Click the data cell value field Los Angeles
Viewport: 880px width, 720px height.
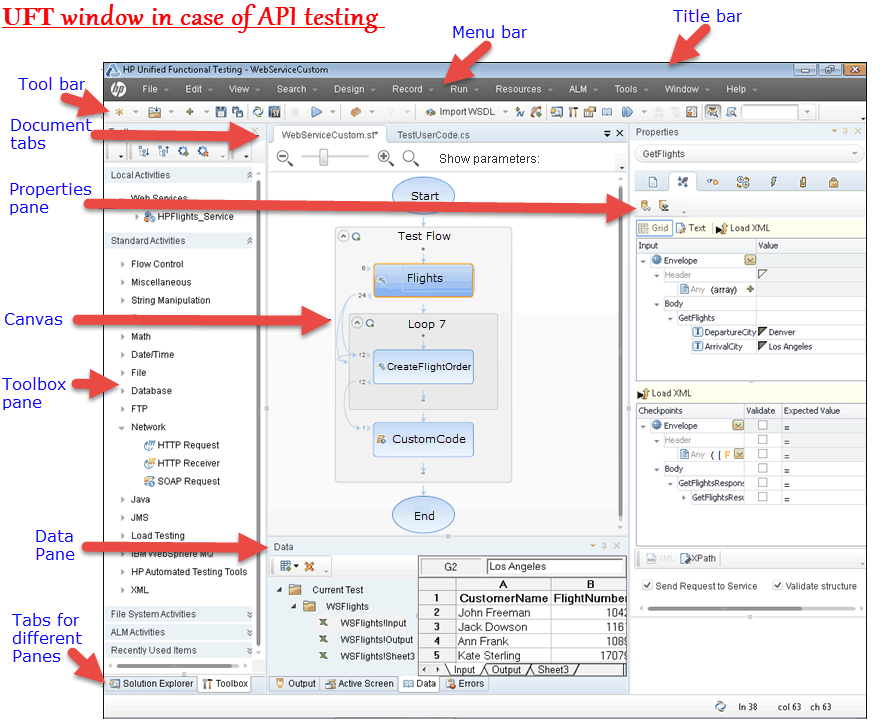[x=556, y=567]
